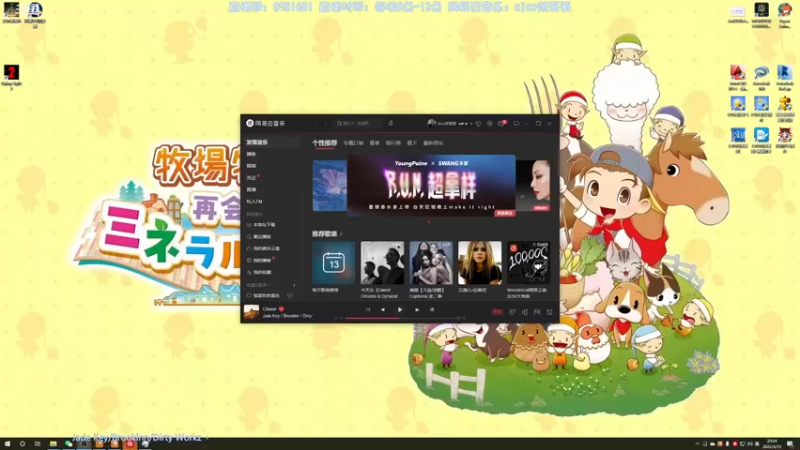Click plus icon to create new playlist
The width and height of the screenshot is (800, 450).
point(294,285)
